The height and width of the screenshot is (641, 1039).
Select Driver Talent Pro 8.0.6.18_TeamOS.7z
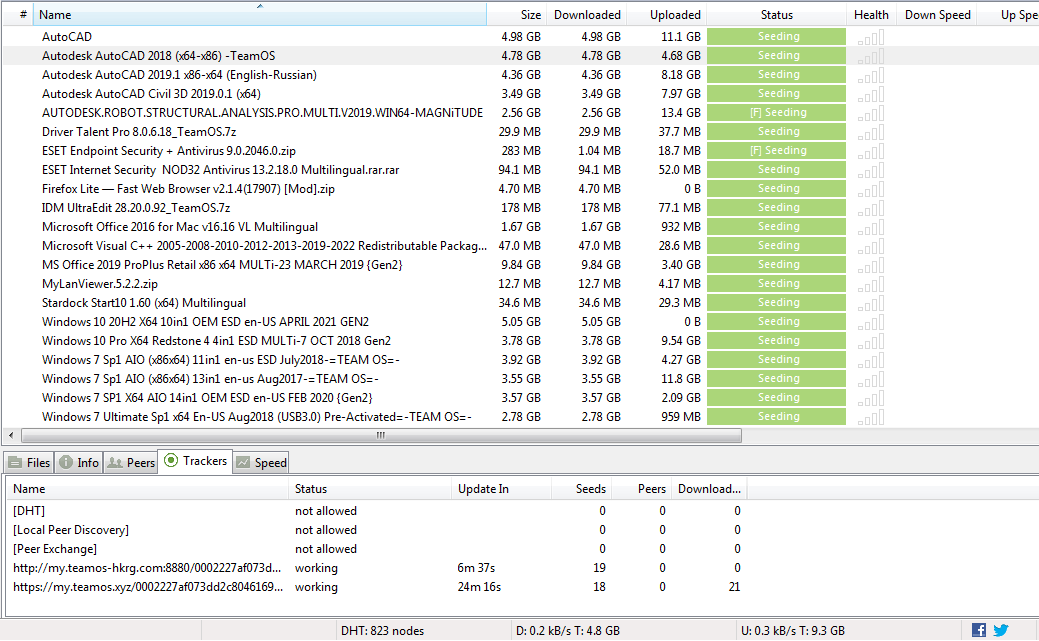(139, 132)
